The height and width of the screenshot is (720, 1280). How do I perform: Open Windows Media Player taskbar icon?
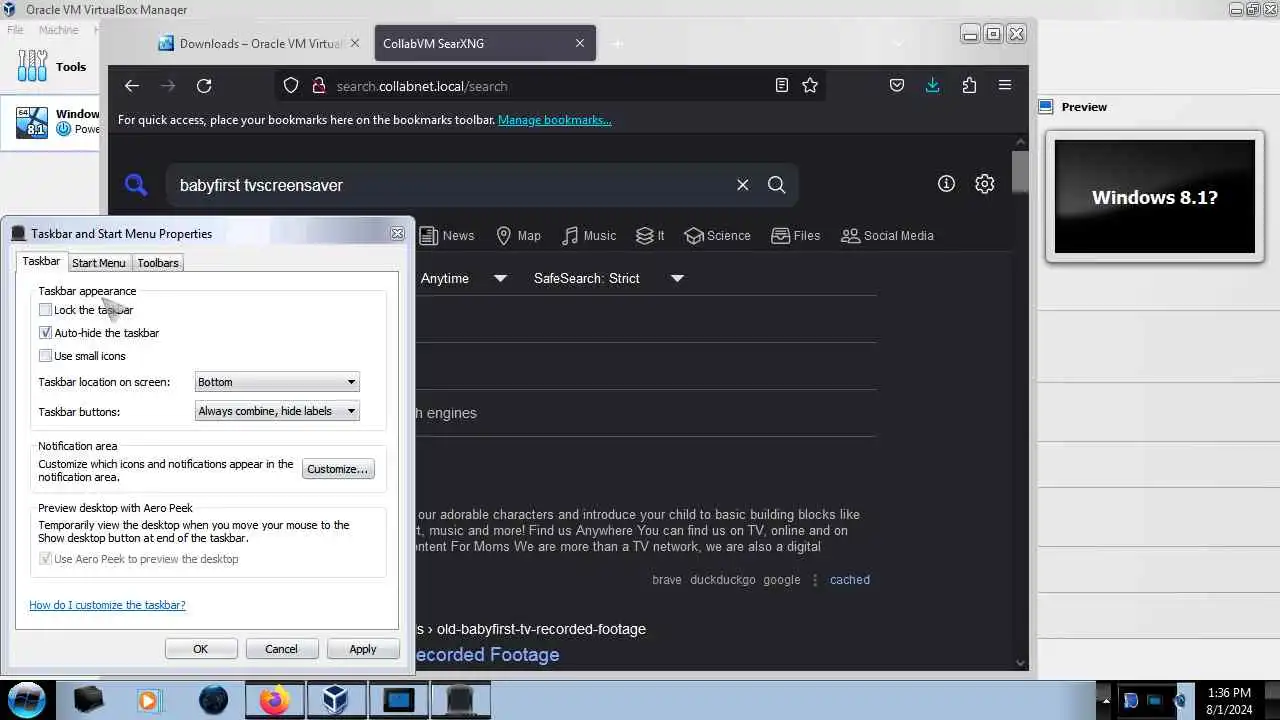coord(148,700)
